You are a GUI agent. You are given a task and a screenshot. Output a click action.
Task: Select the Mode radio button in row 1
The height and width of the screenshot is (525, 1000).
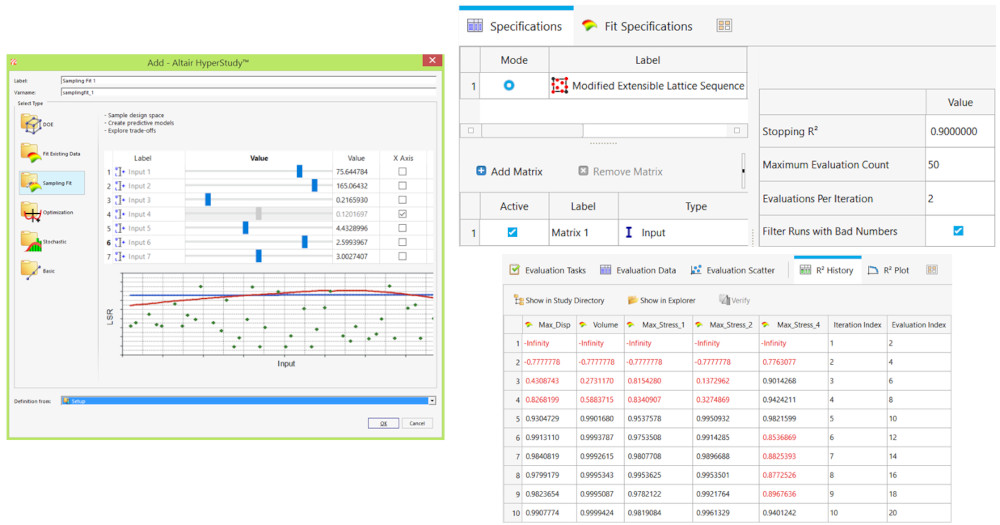(508, 86)
